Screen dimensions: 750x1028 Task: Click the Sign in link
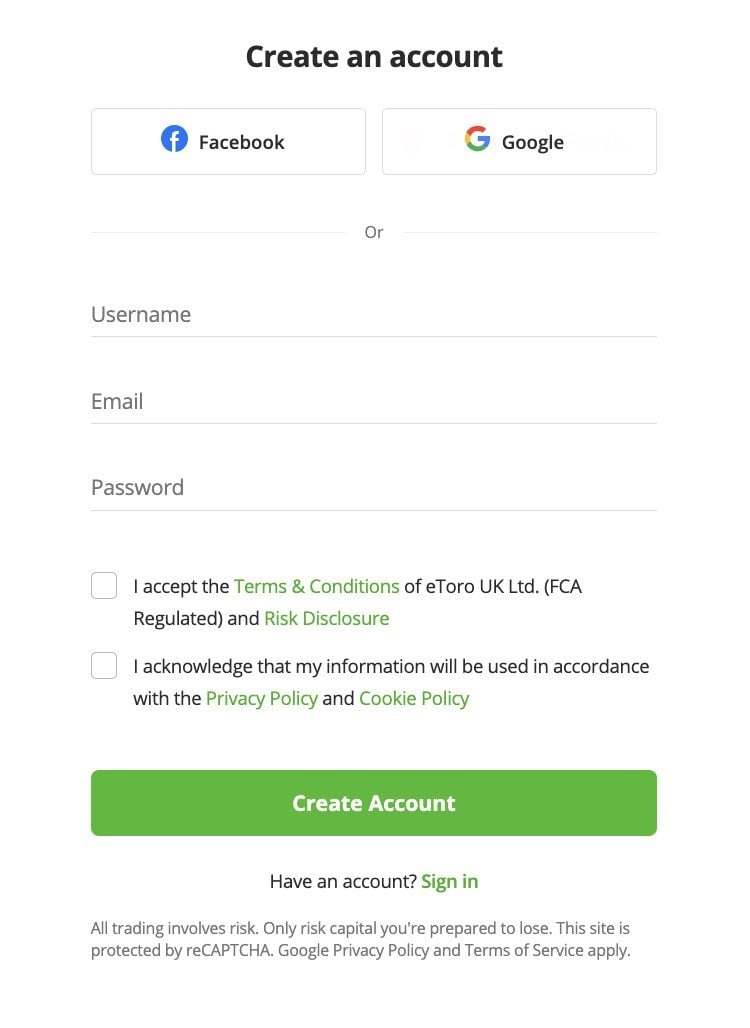[450, 881]
